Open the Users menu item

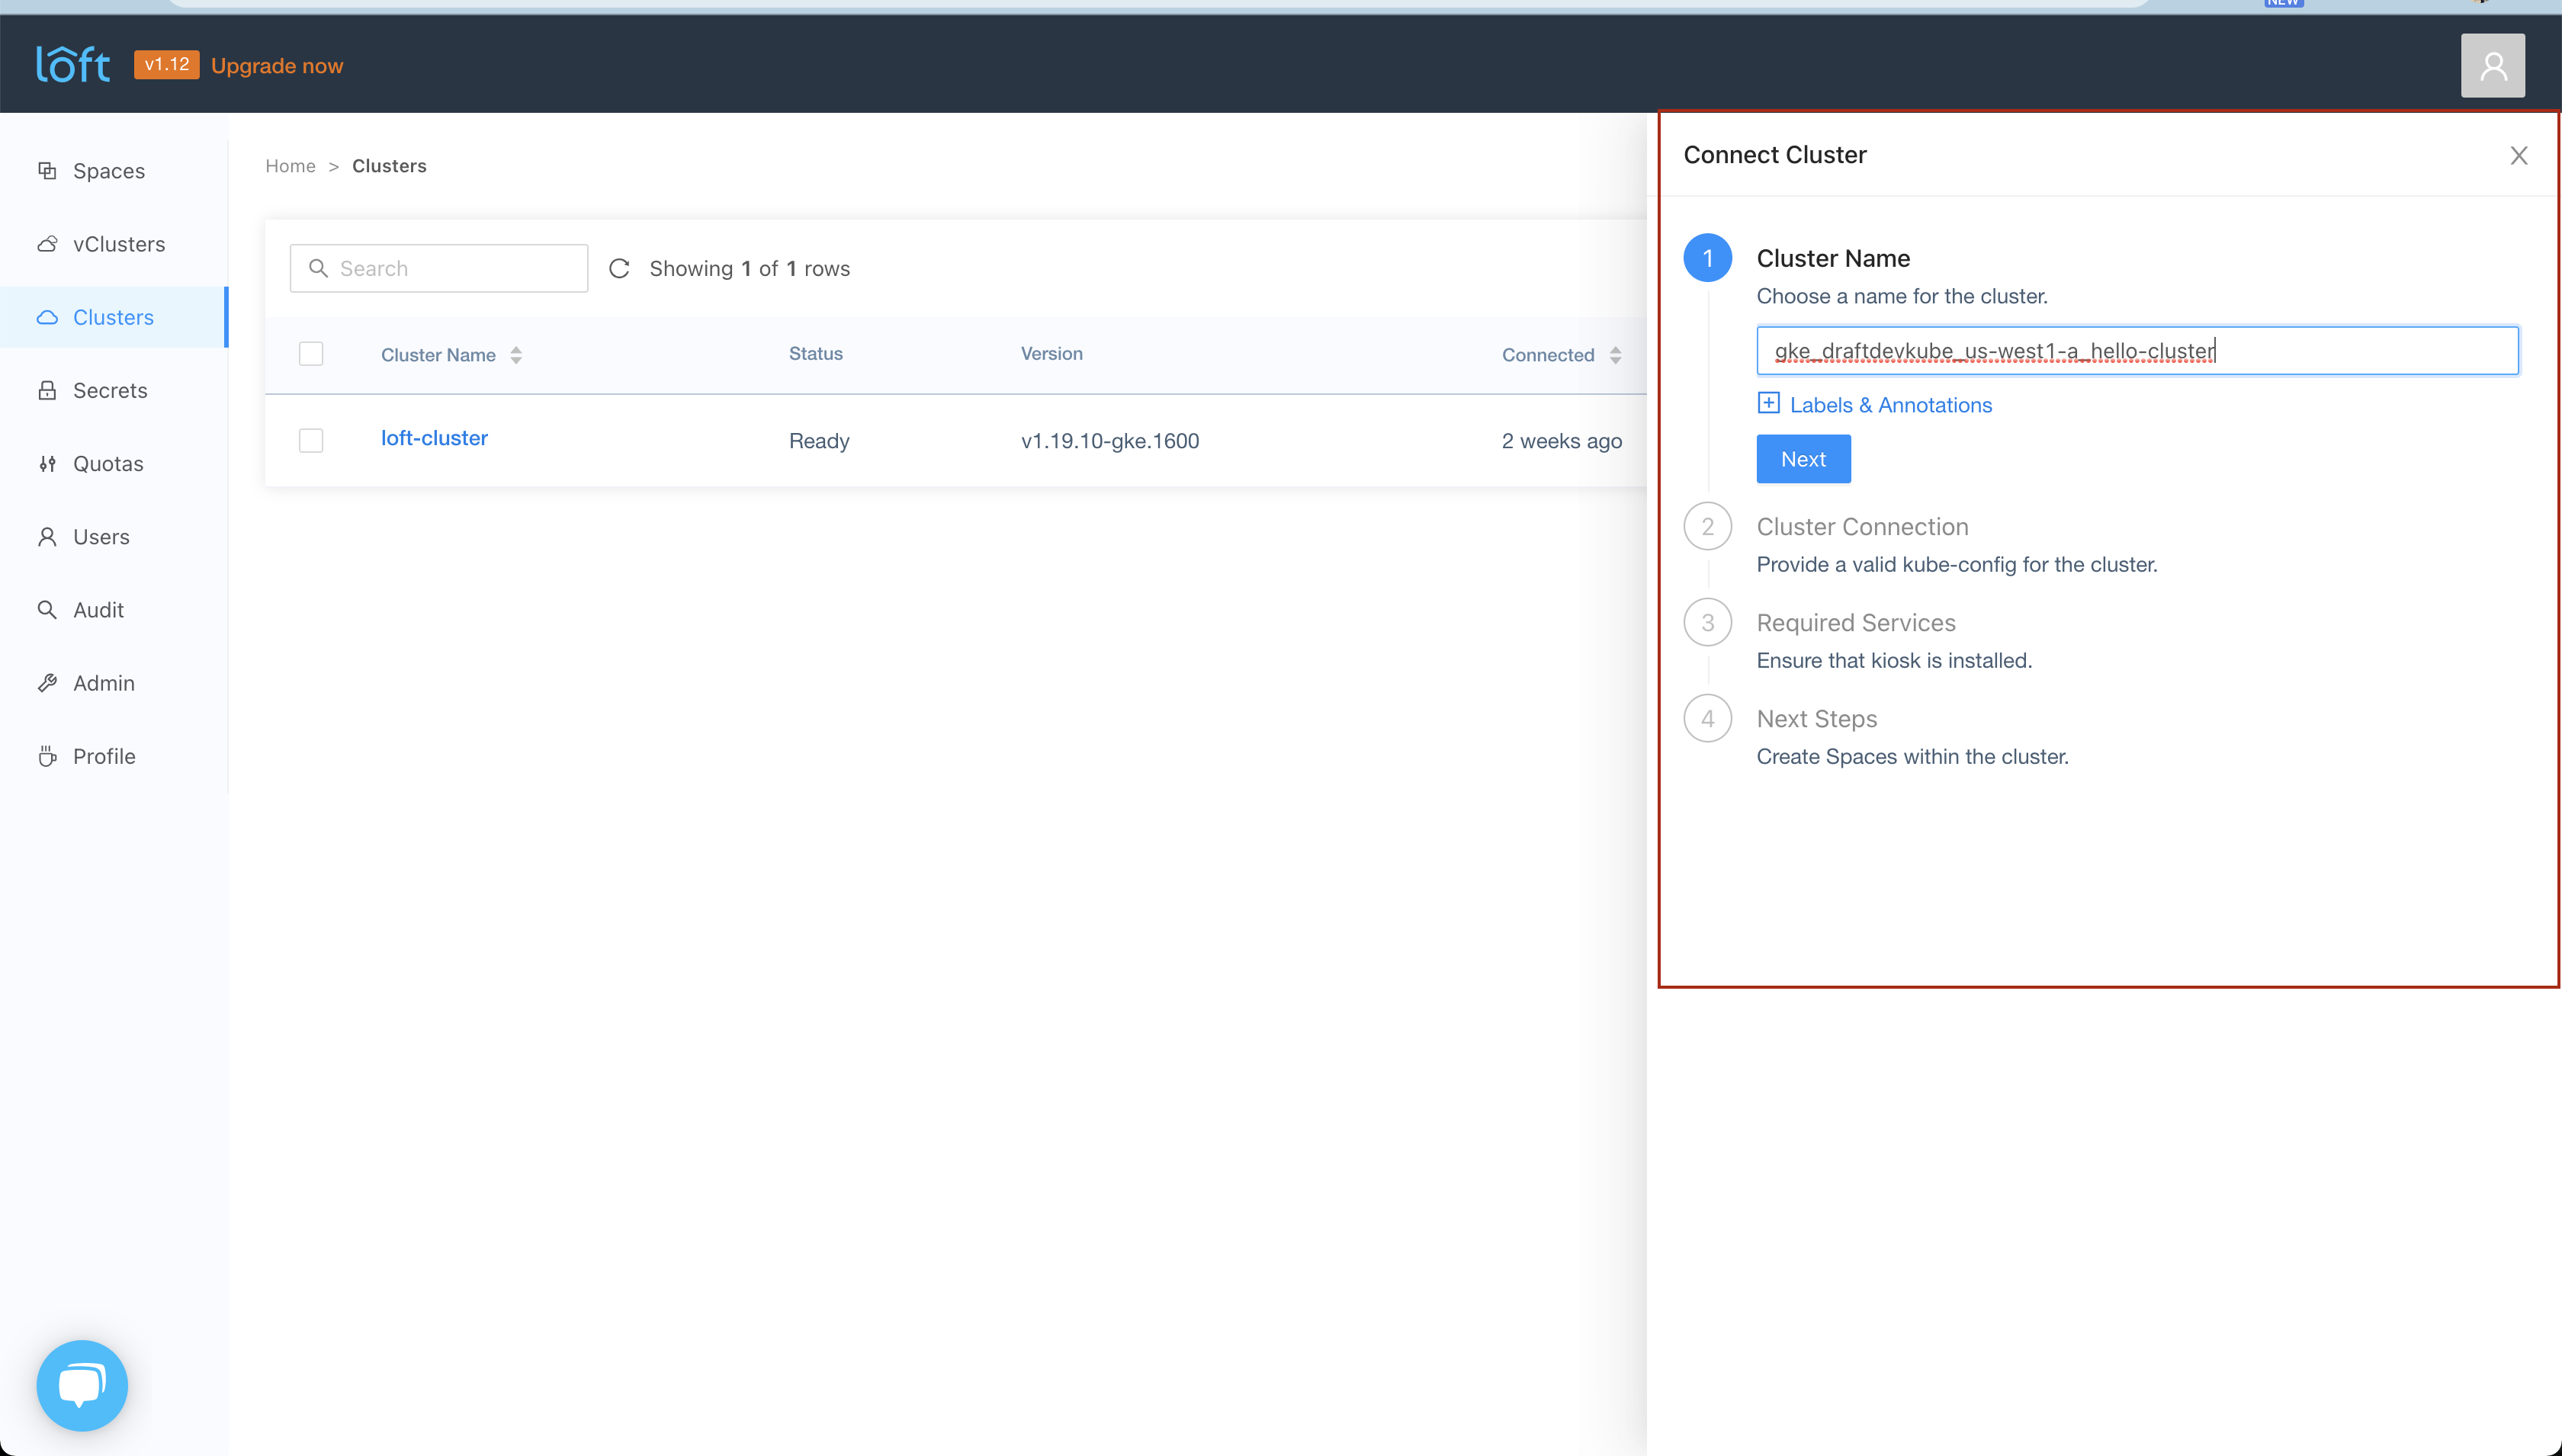[x=101, y=537]
